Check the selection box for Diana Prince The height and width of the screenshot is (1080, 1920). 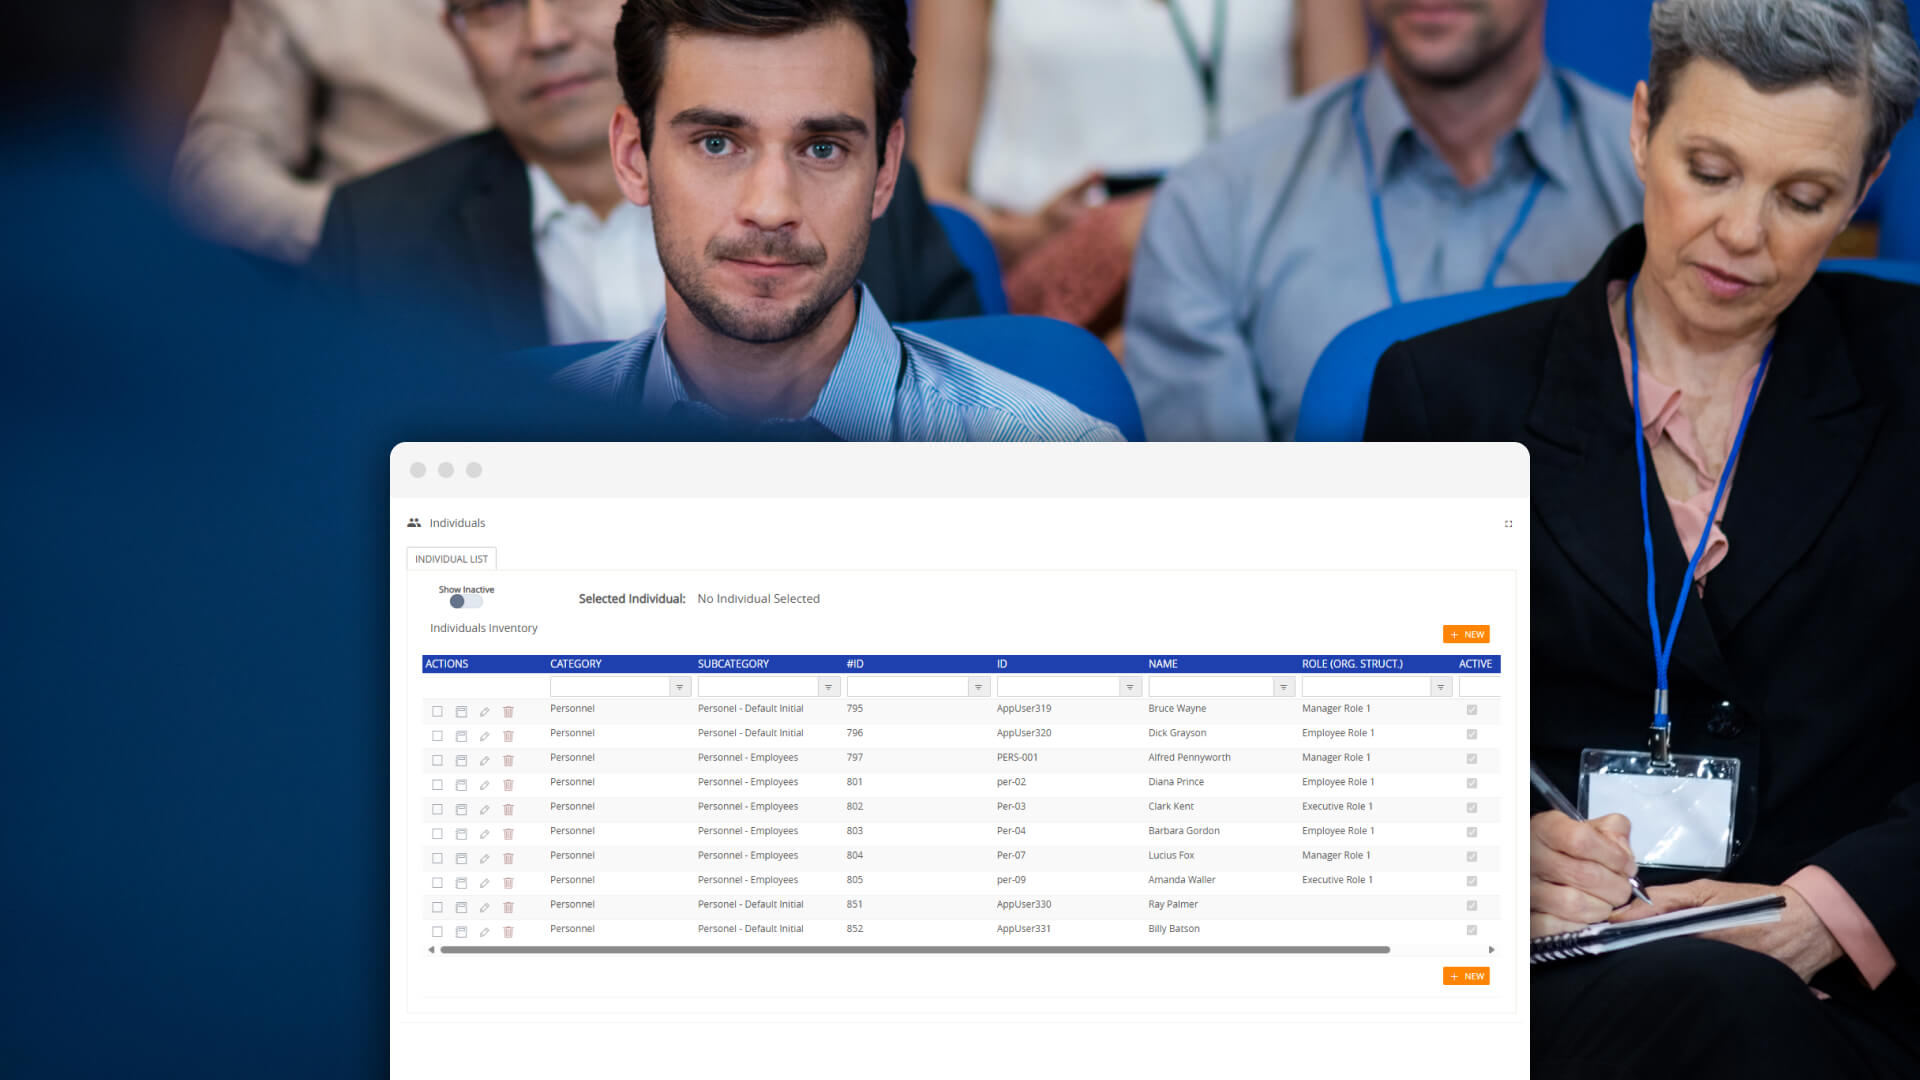tap(437, 785)
